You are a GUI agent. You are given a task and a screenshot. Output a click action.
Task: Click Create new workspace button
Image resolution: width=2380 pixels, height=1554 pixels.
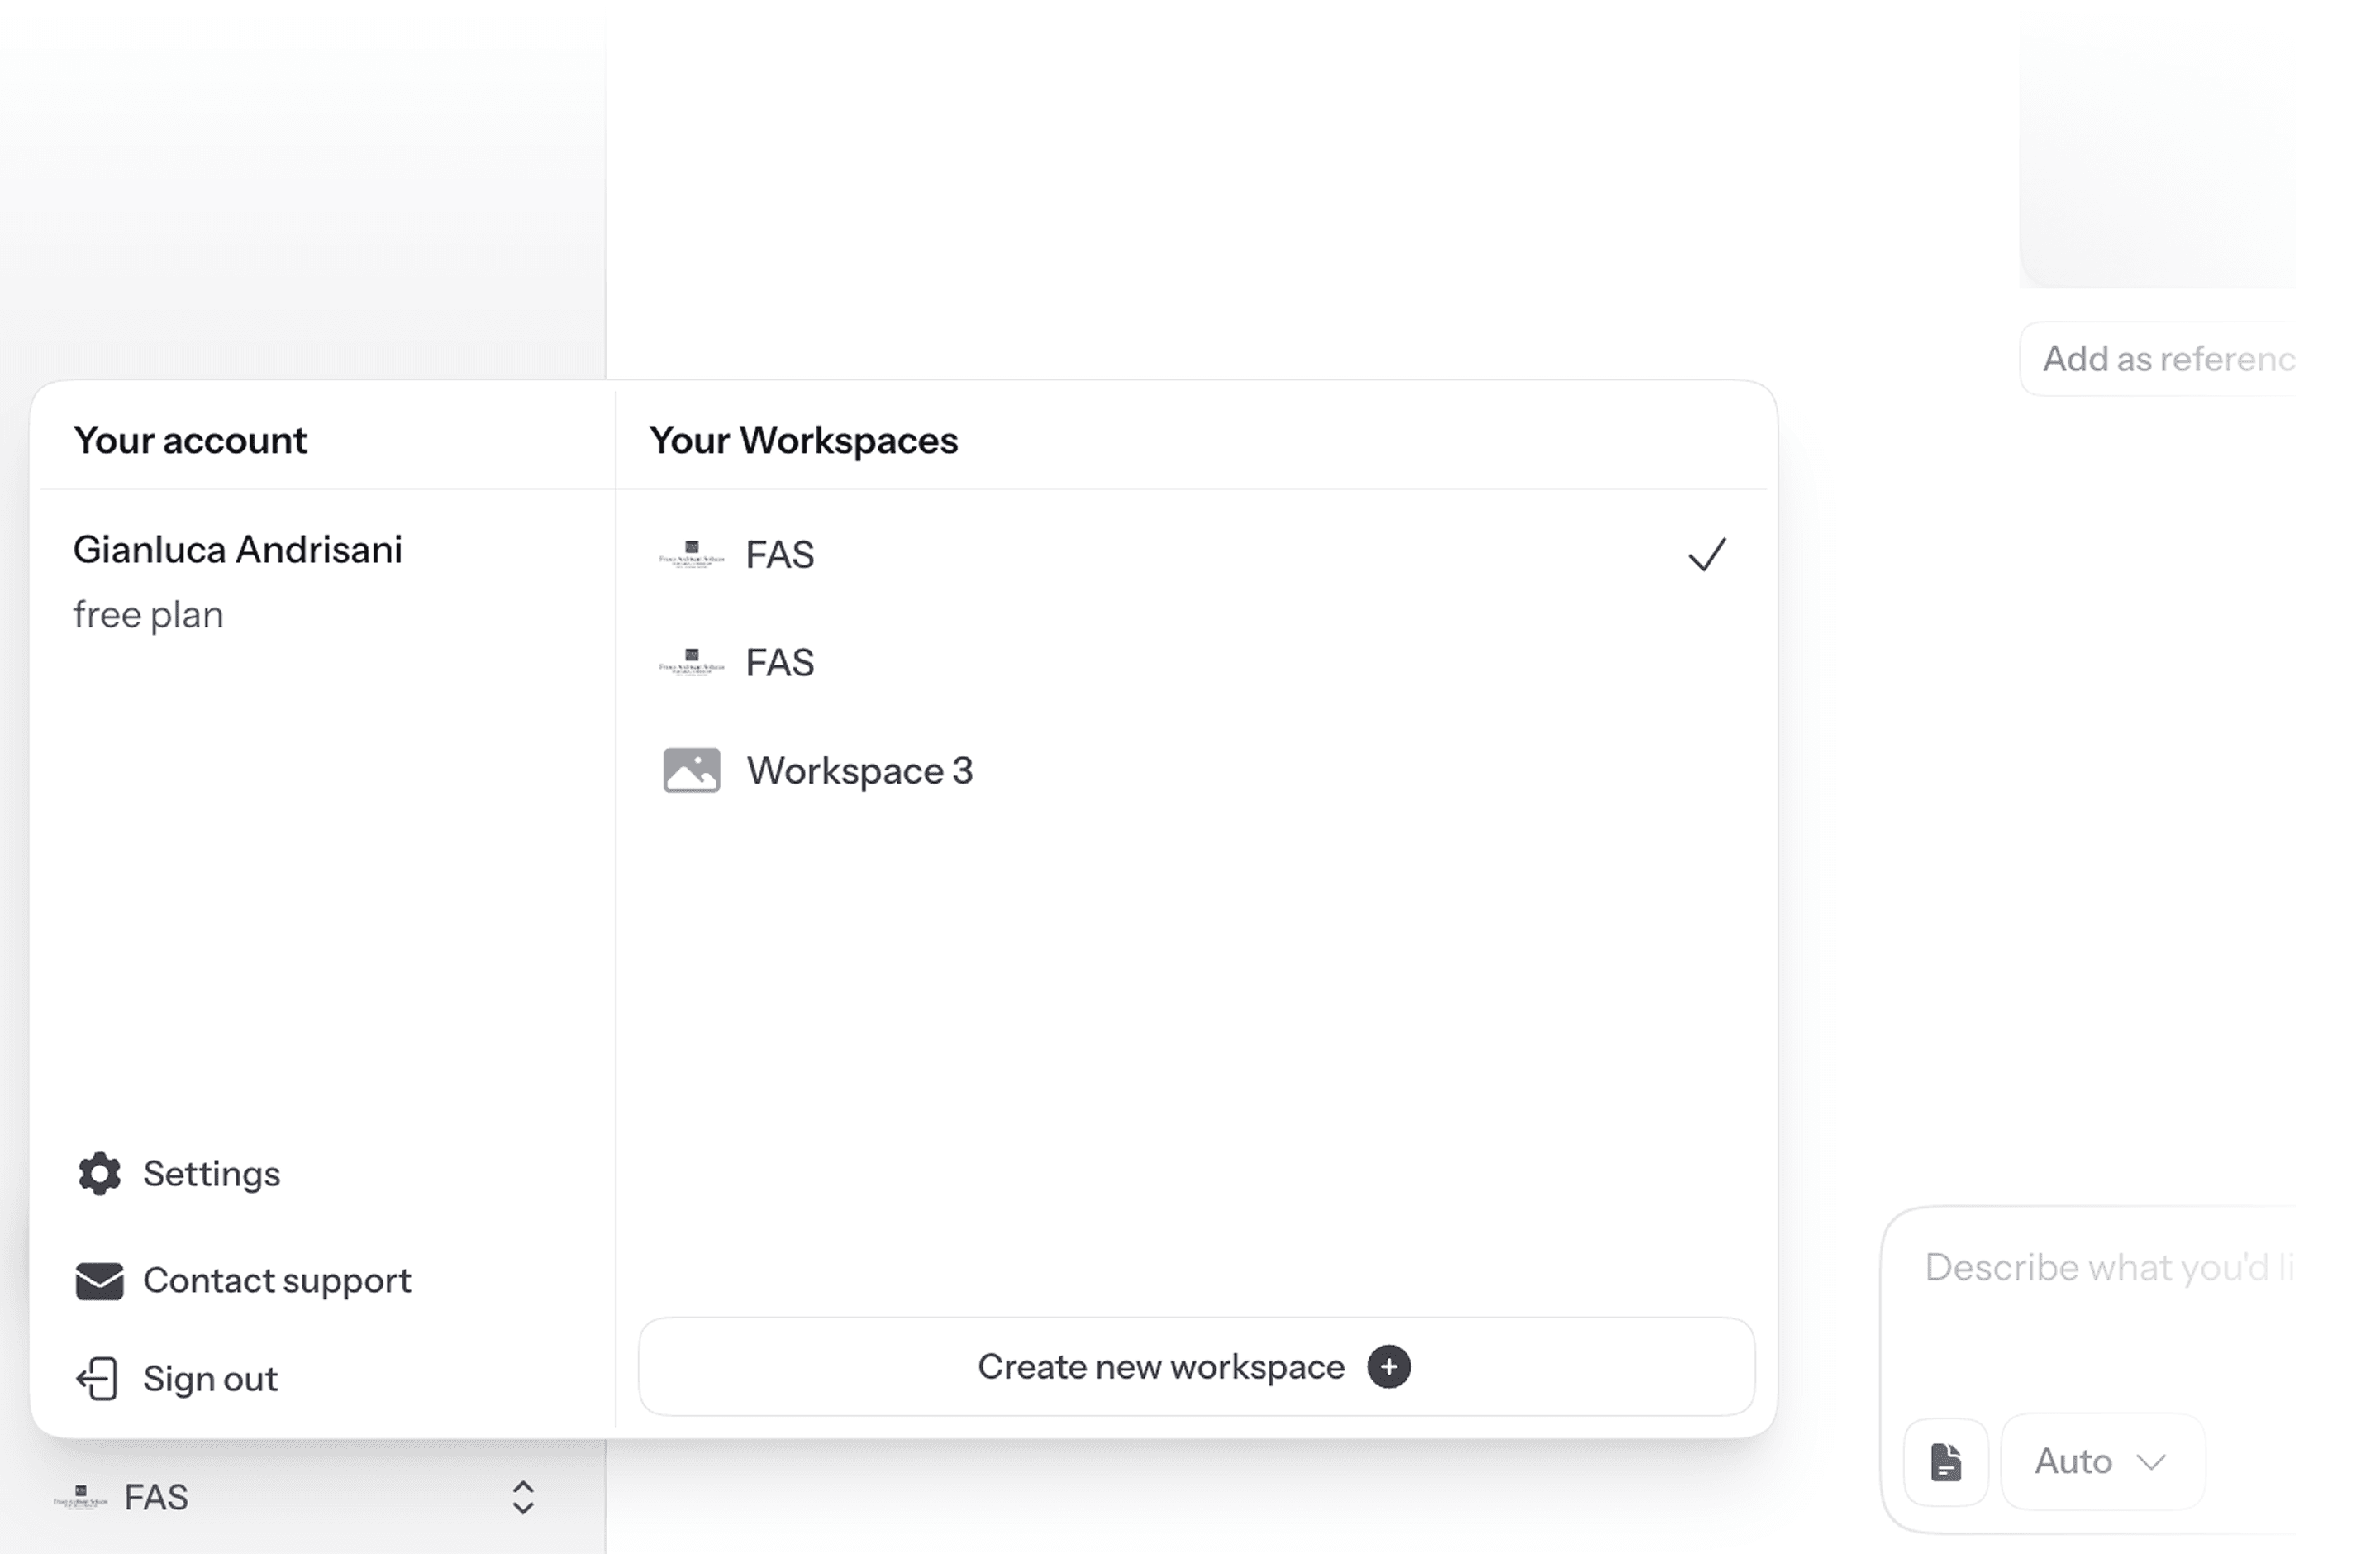click(1197, 1367)
